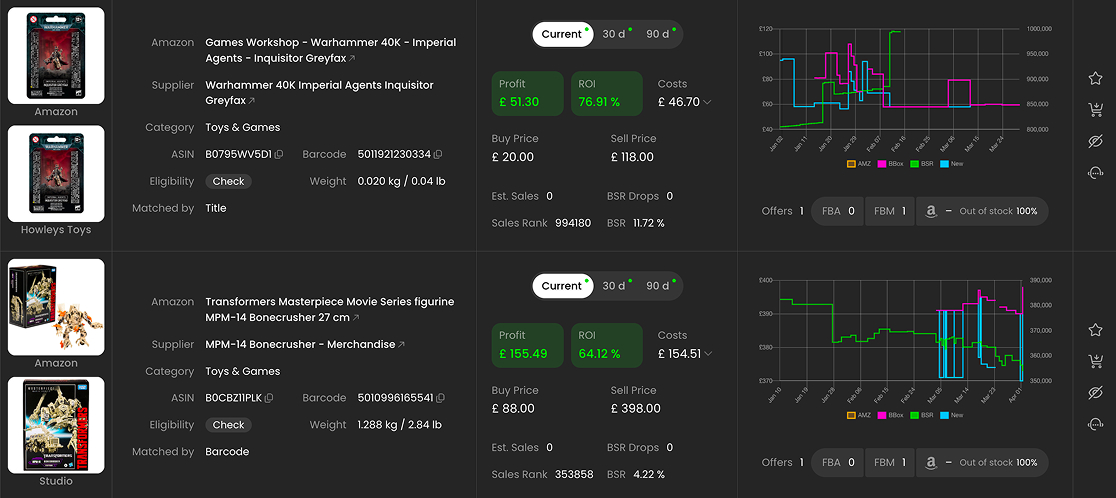Open the Amazon thumbnail image of Bonecrusher figurine
Screen dimensions: 1116x498
56,307
